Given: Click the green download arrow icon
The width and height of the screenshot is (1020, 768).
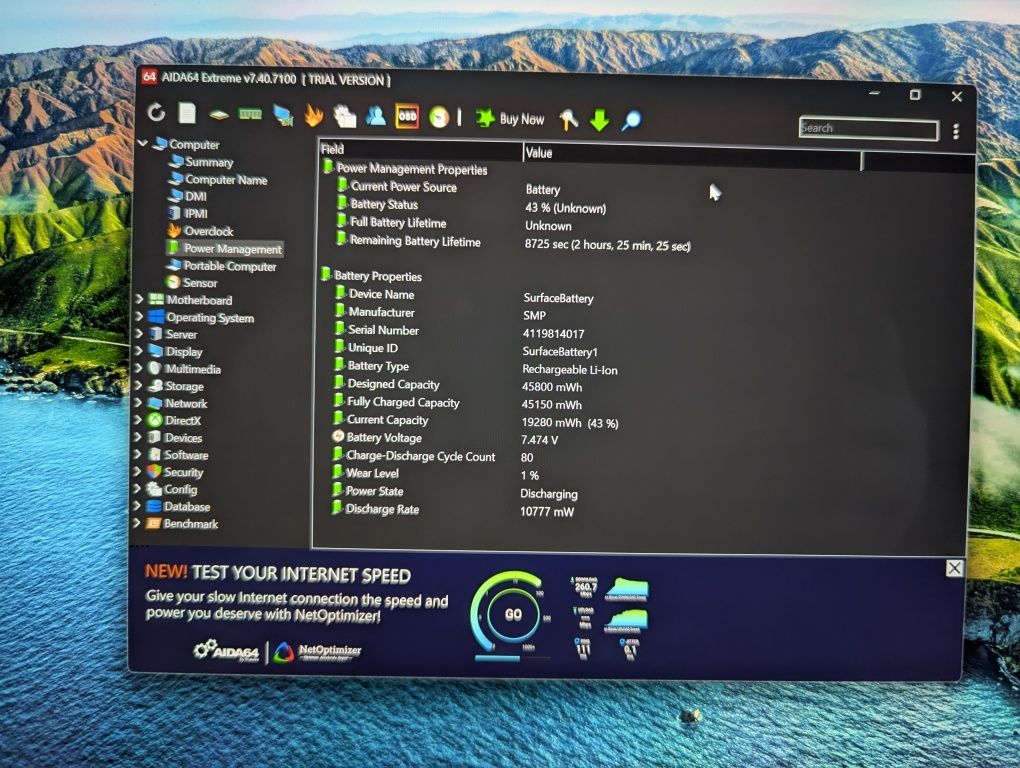Looking at the screenshot, I should (599, 120).
